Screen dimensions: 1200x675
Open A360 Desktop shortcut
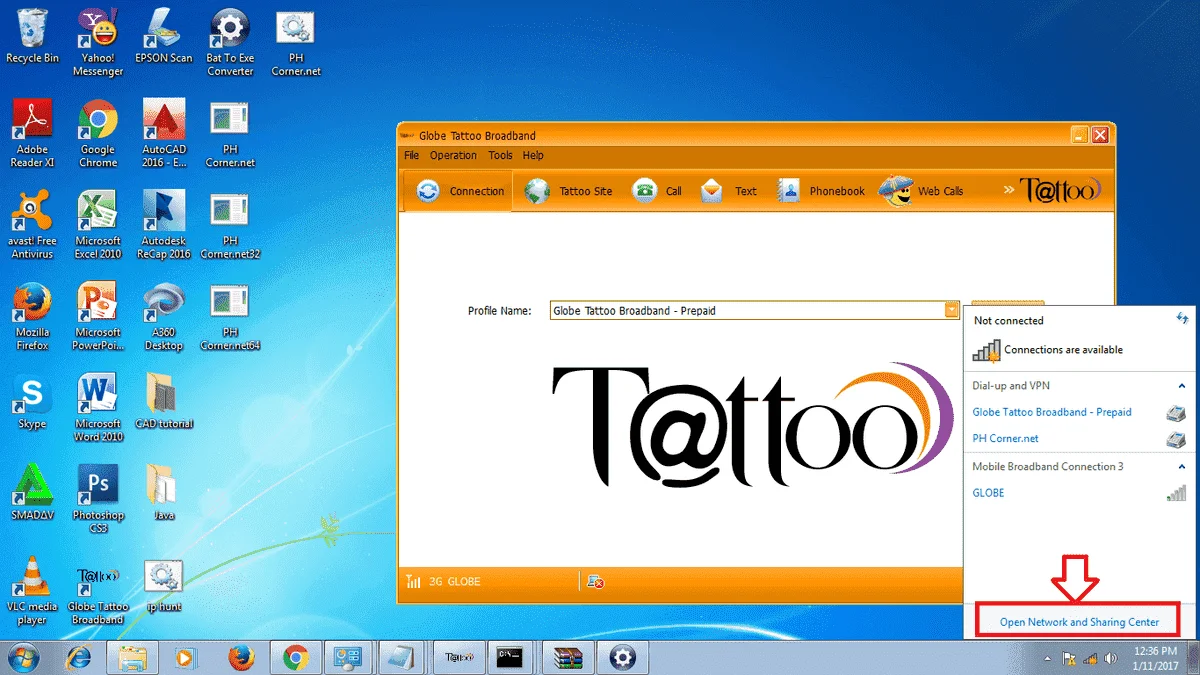click(164, 316)
